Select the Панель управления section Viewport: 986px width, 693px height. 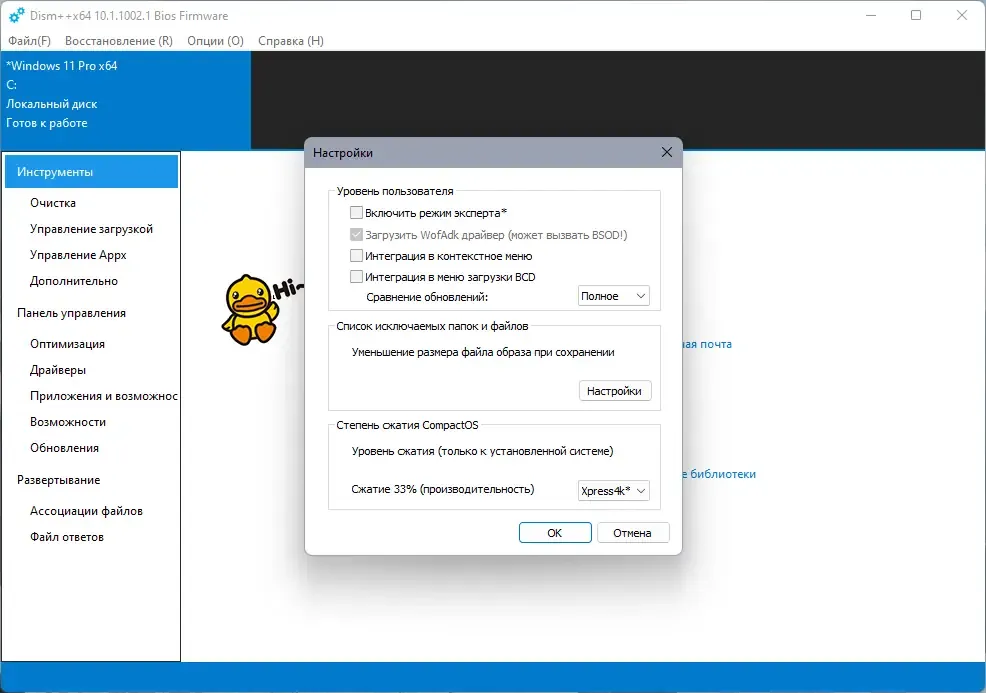click(71, 313)
